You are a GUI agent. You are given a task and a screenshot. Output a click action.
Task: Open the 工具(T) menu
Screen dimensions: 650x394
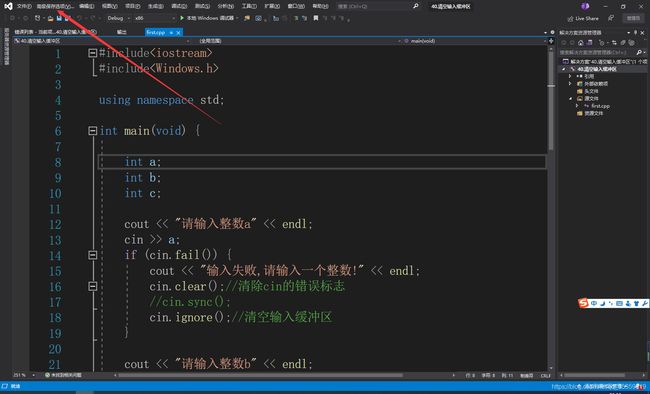249,6
